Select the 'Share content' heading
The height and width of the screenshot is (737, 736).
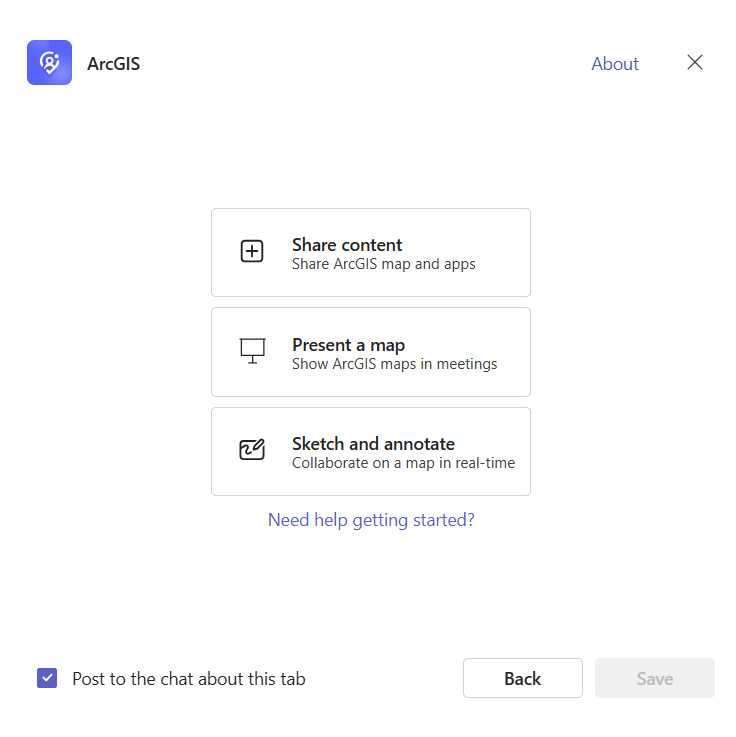(x=347, y=245)
